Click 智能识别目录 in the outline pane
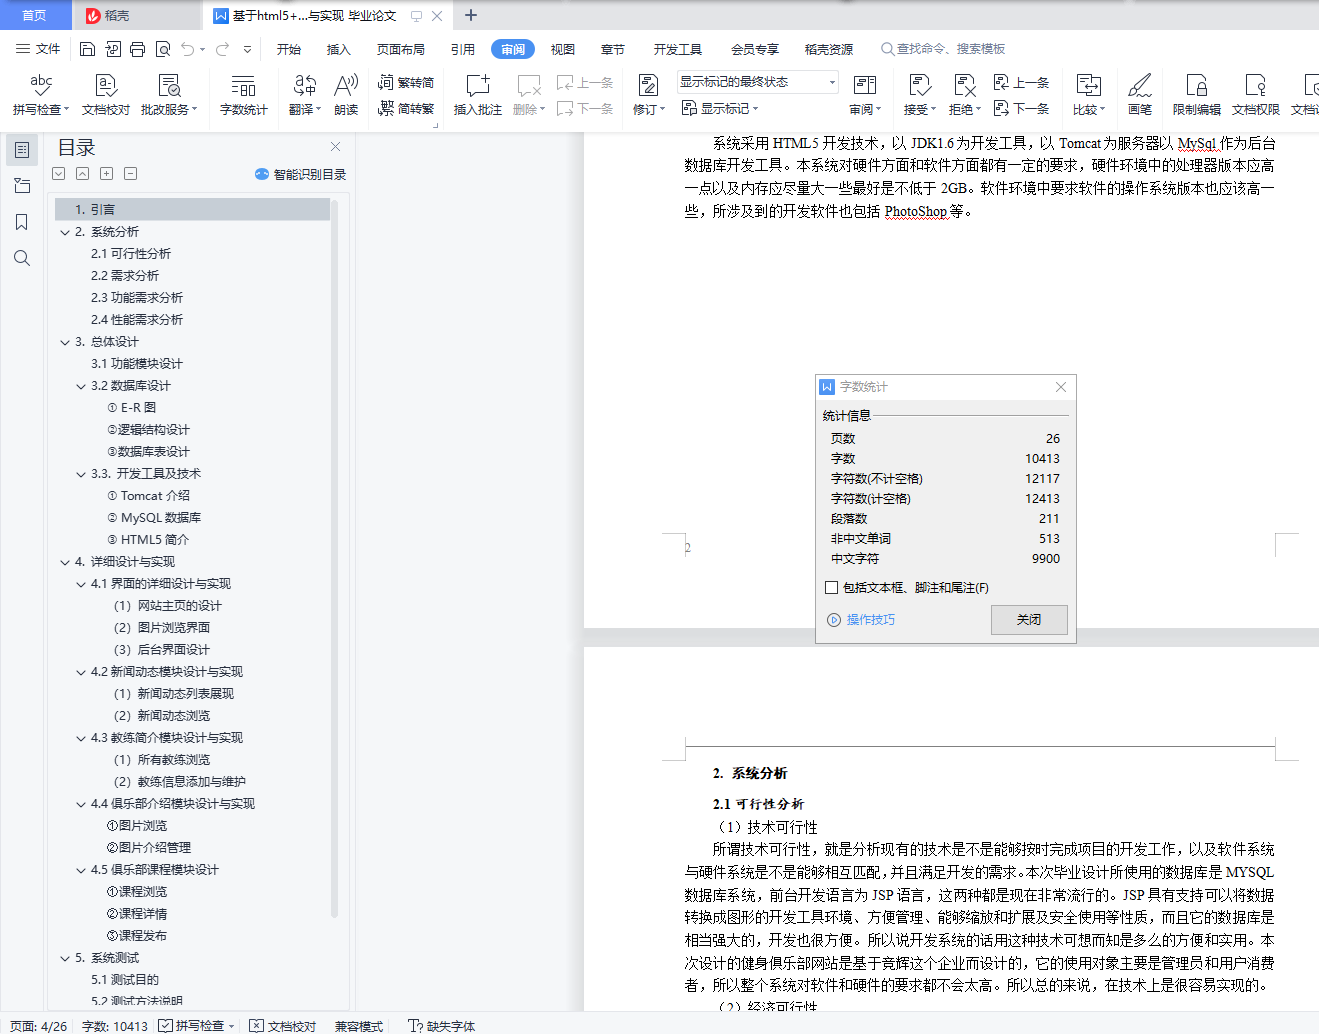The width and height of the screenshot is (1319, 1034). 301,174
